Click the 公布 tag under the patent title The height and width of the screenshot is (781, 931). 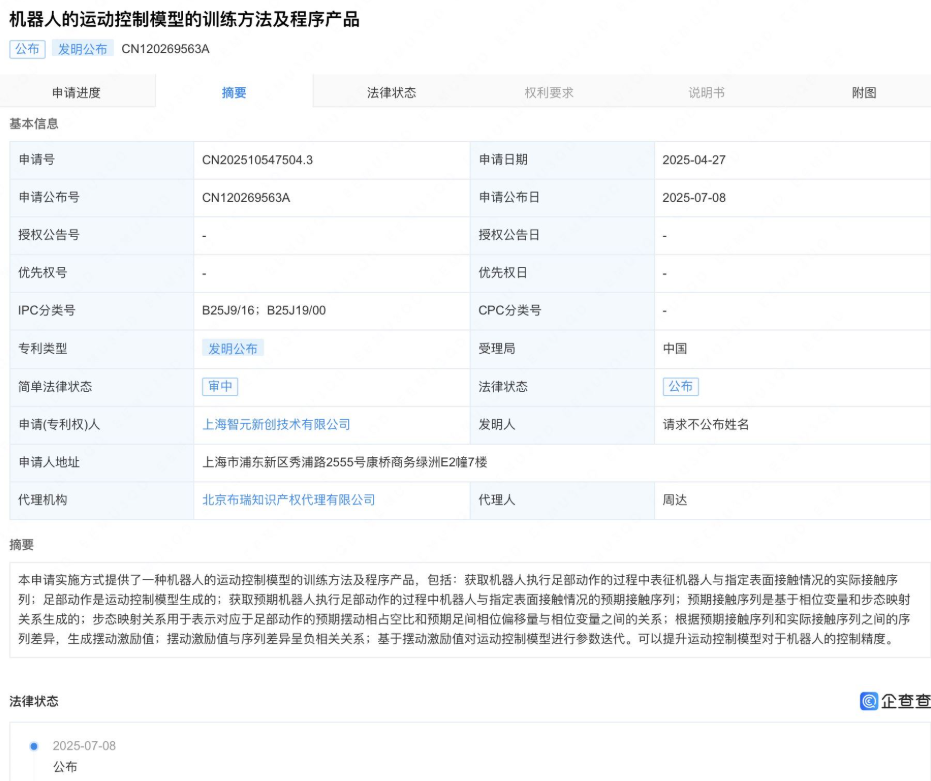coord(26,47)
